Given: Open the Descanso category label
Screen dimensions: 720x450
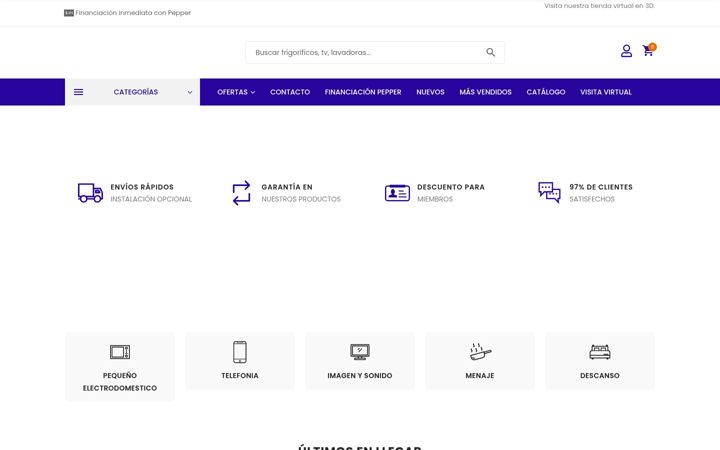Looking at the screenshot, I should coord(600,375).
